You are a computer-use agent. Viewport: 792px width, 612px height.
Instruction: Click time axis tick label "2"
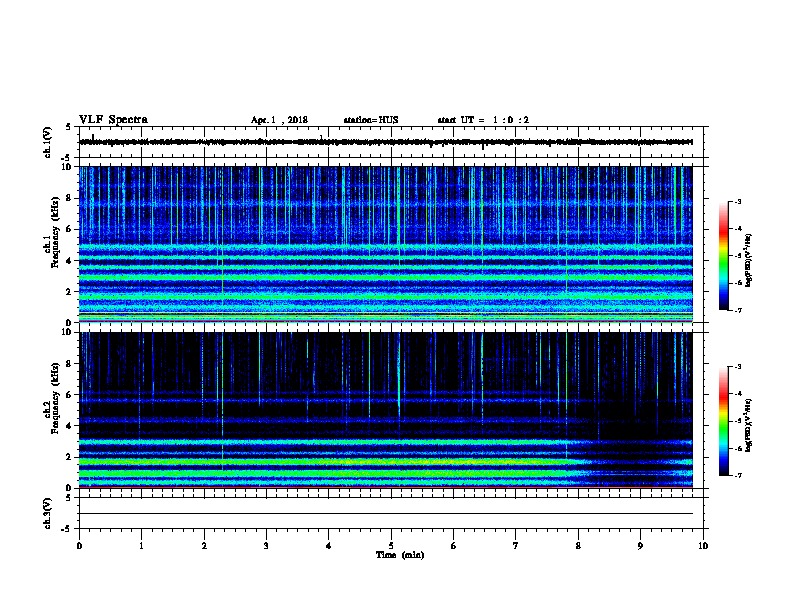(x=204, y=546)
